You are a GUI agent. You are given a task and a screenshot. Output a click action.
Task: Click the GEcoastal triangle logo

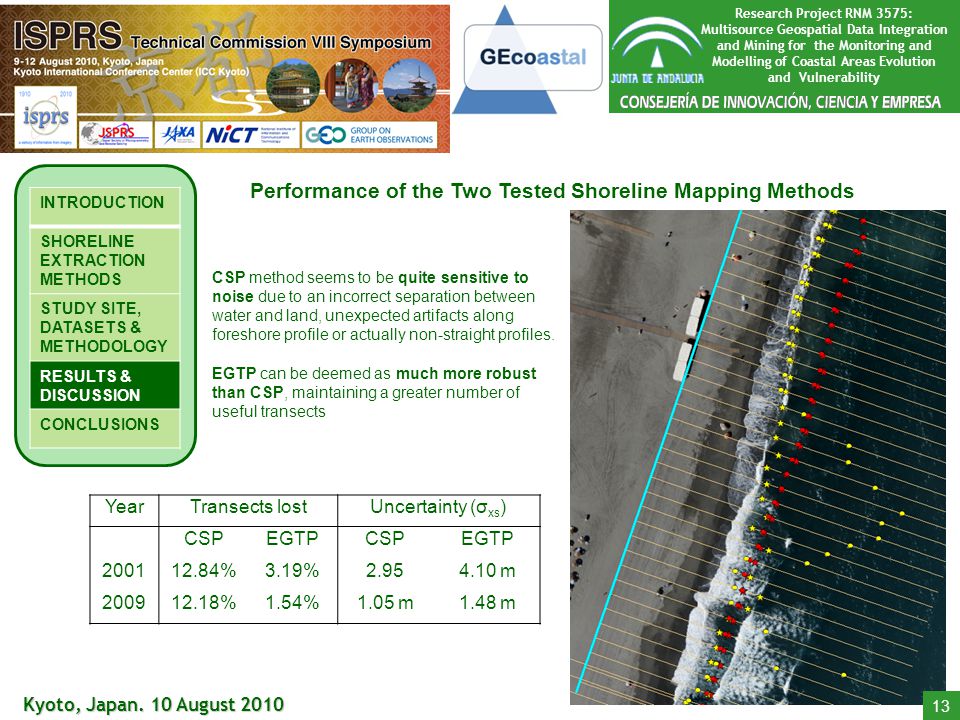point(527,60)
